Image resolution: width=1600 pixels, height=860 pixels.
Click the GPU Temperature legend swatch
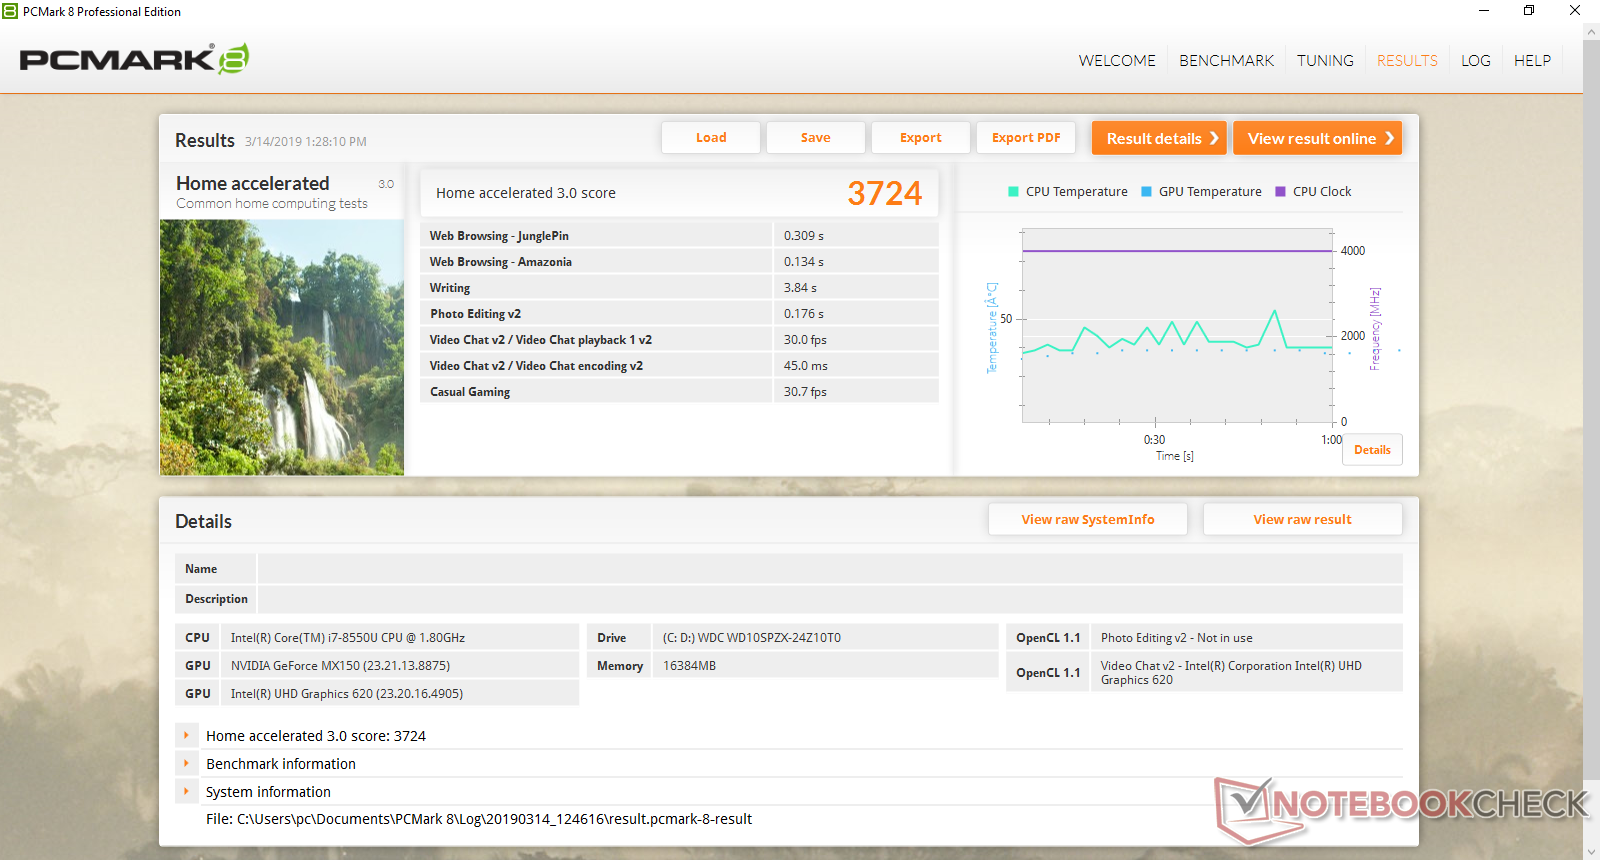click(1147, 192)
